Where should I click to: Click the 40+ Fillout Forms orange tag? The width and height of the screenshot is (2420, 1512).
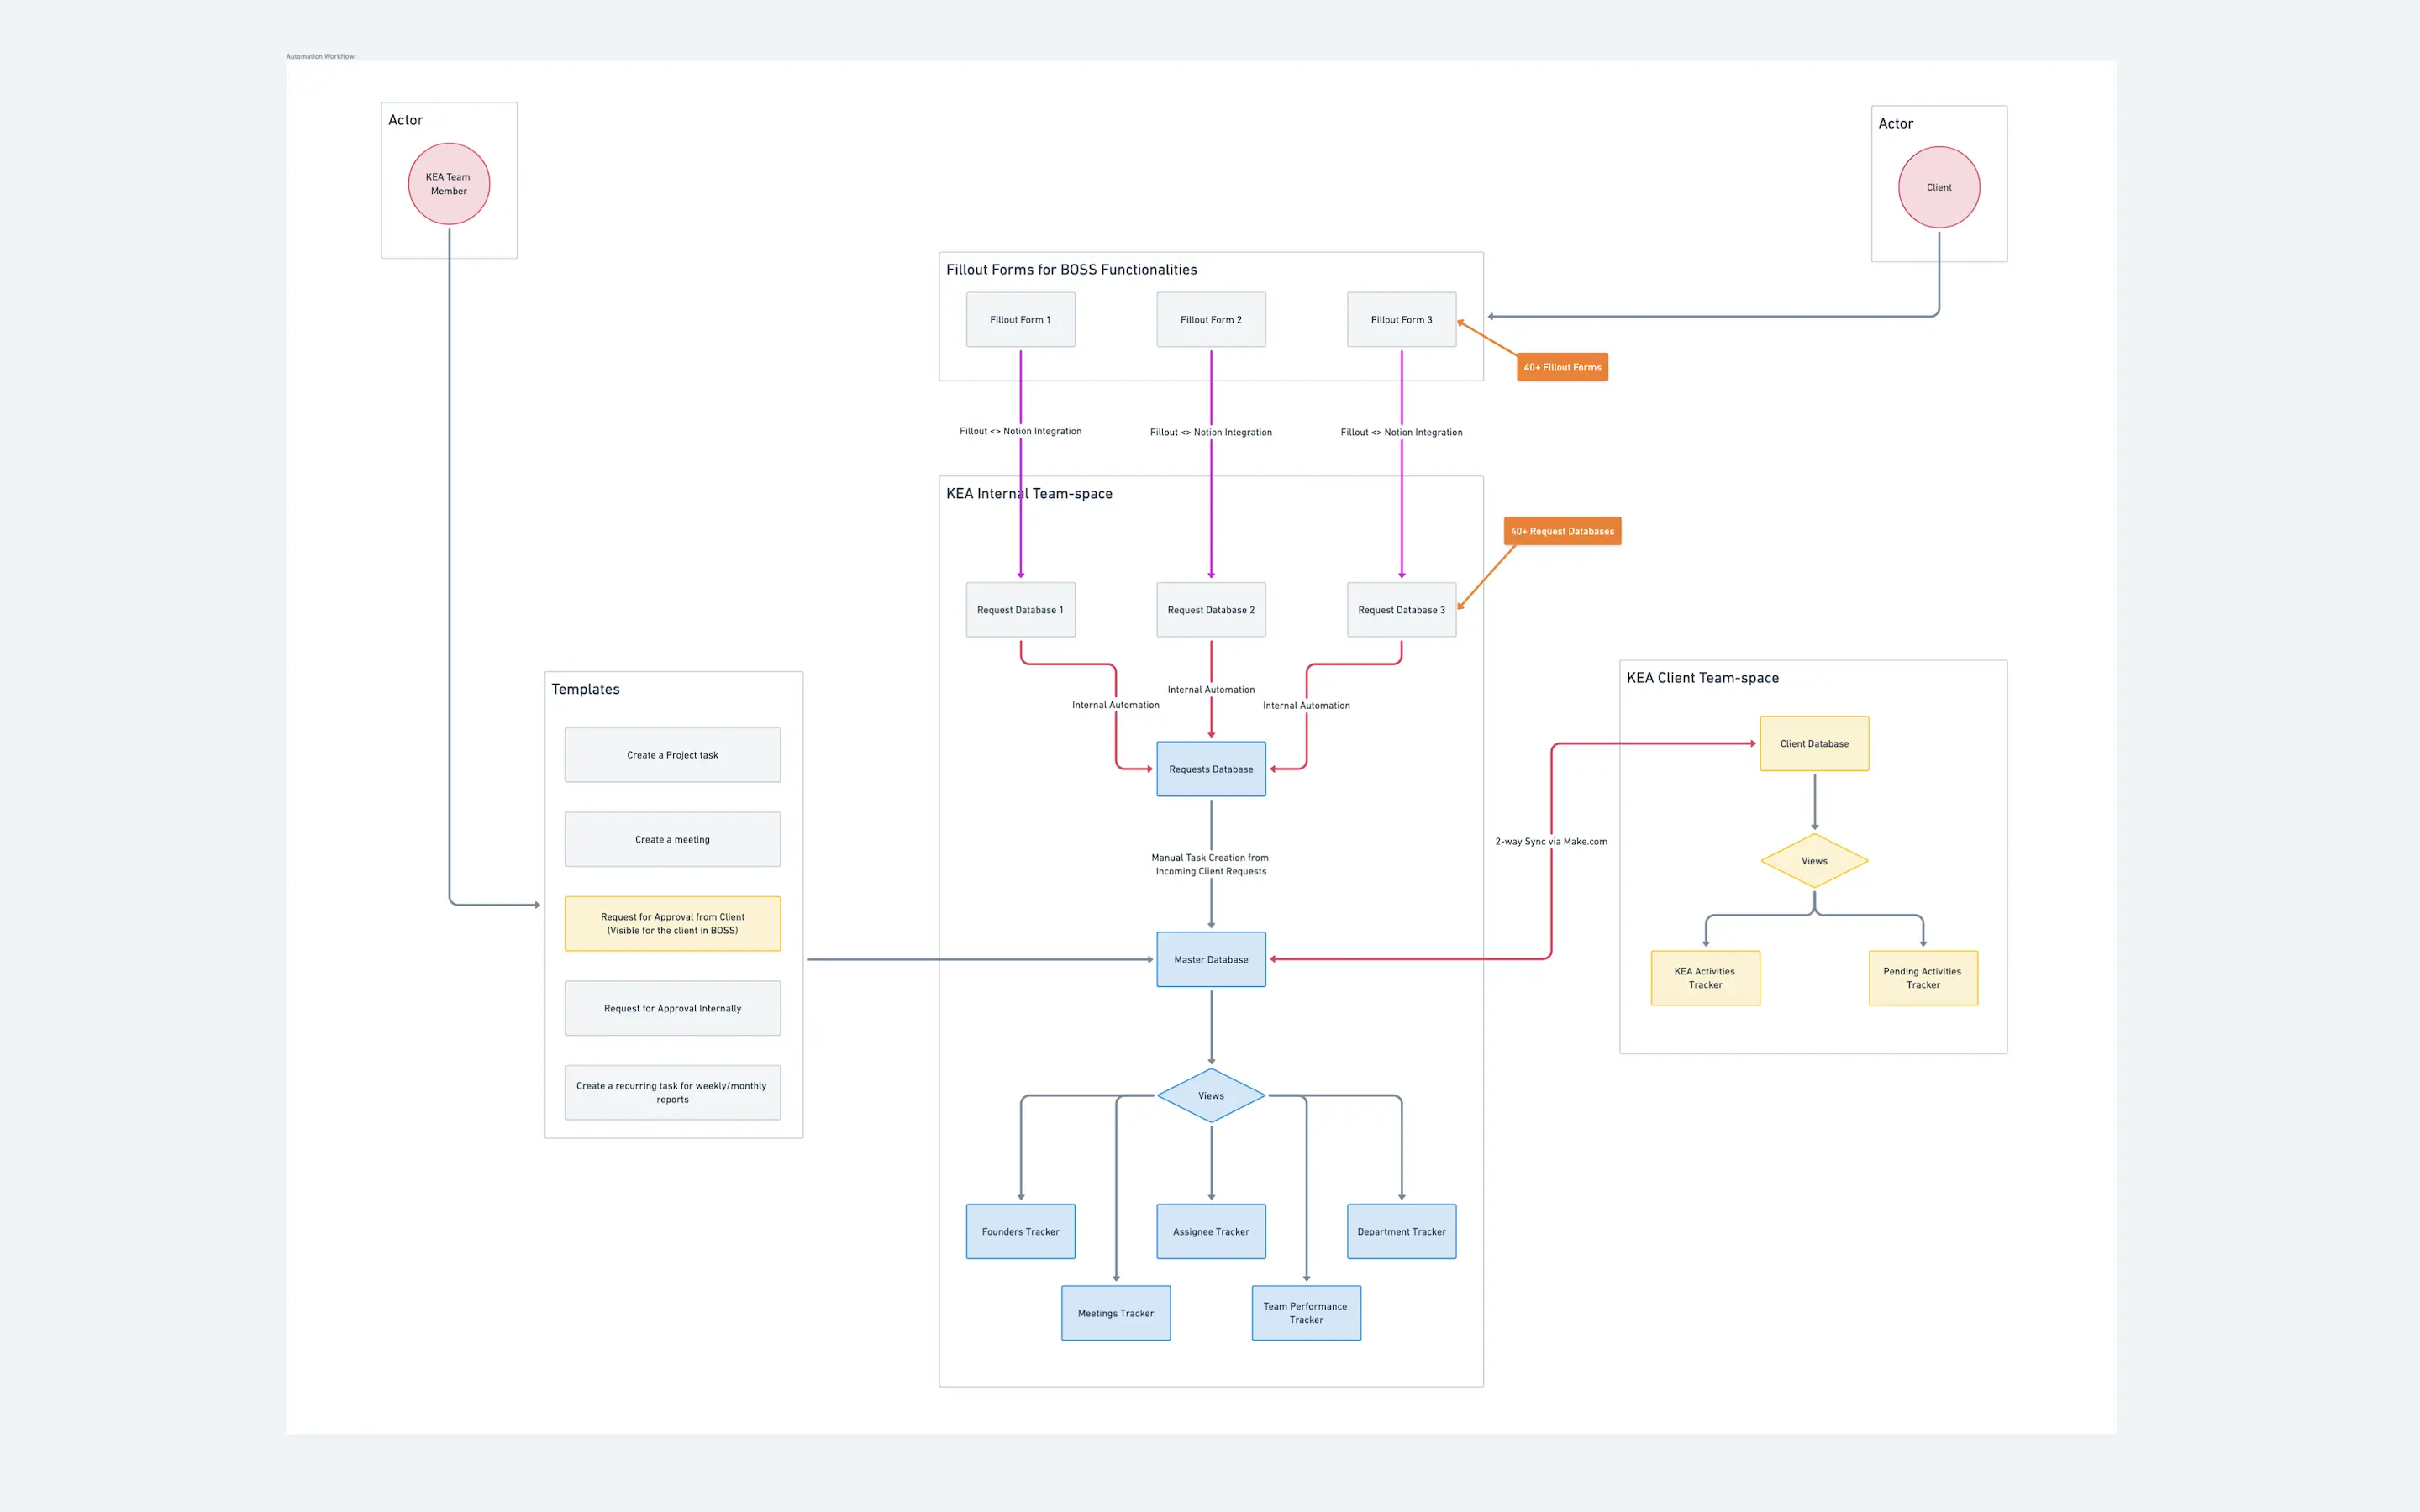(1561, 367)
